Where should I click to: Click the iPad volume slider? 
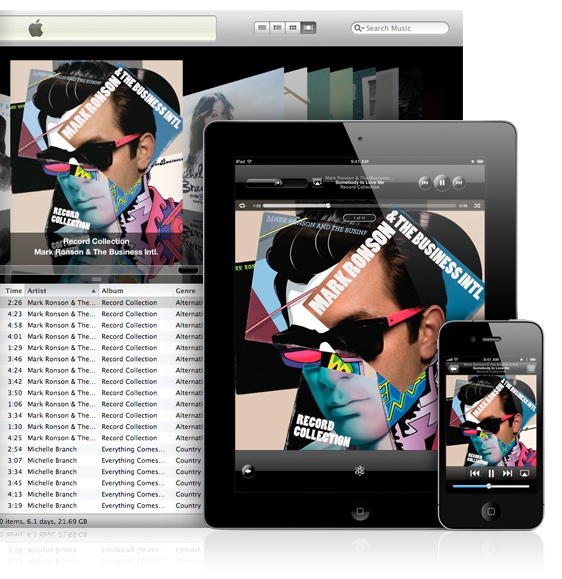(276, 182)
